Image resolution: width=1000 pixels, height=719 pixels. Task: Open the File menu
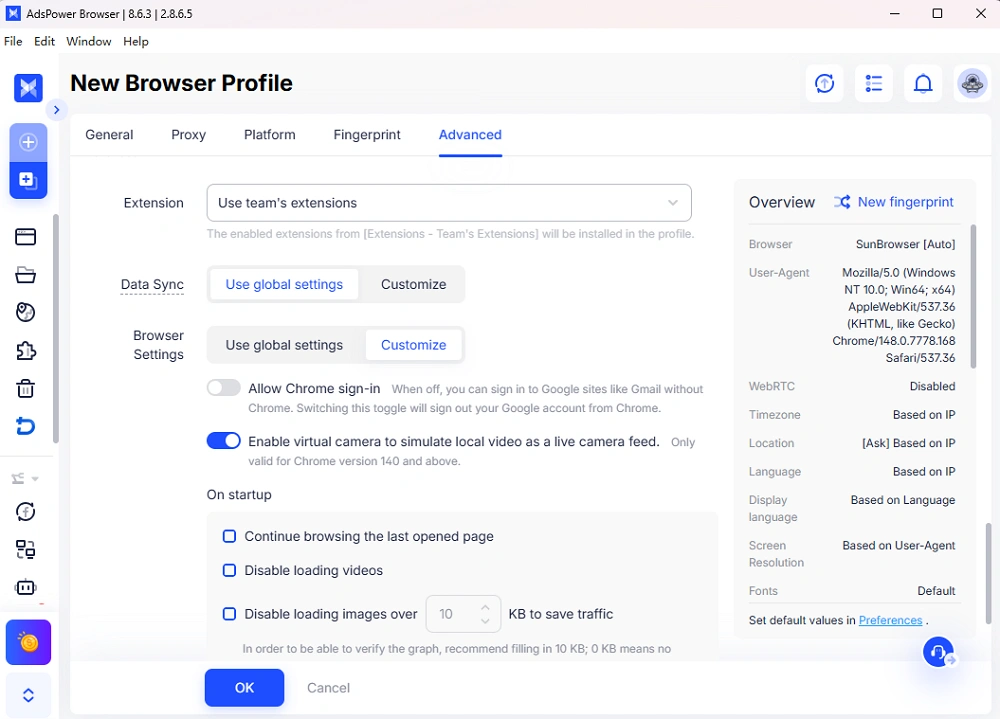coord(13,41)
